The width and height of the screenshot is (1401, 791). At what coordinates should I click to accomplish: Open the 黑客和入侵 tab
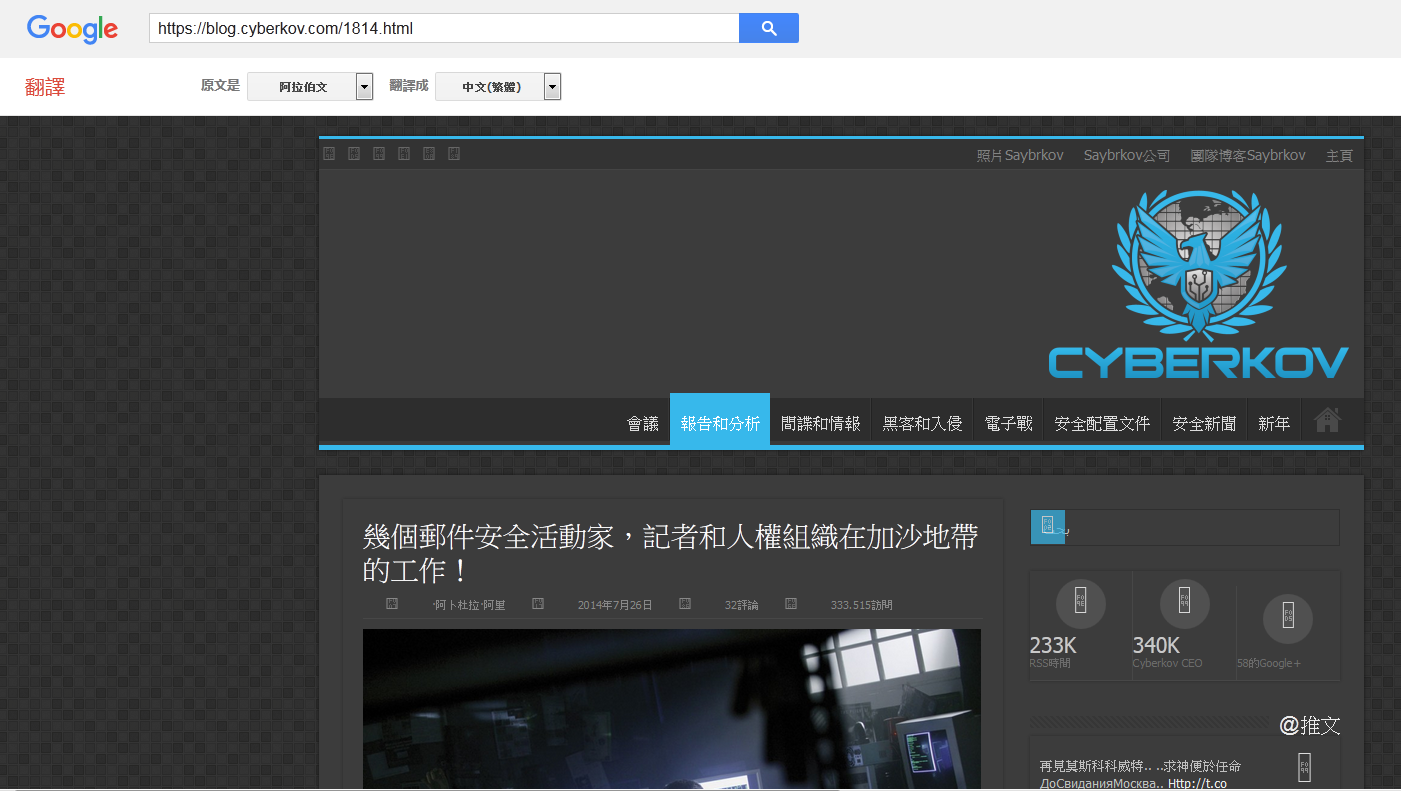click(x=922, y=424)
